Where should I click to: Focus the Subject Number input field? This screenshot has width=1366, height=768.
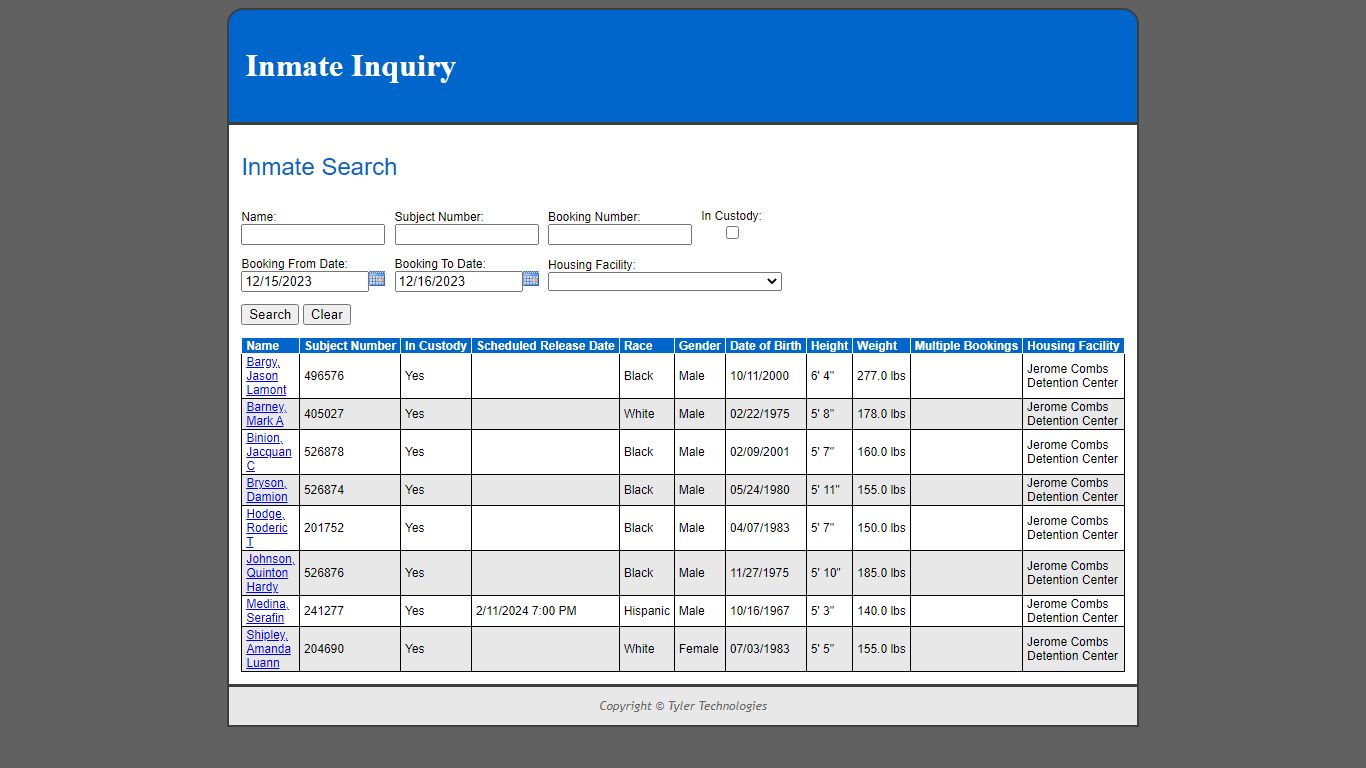point(467,235)
